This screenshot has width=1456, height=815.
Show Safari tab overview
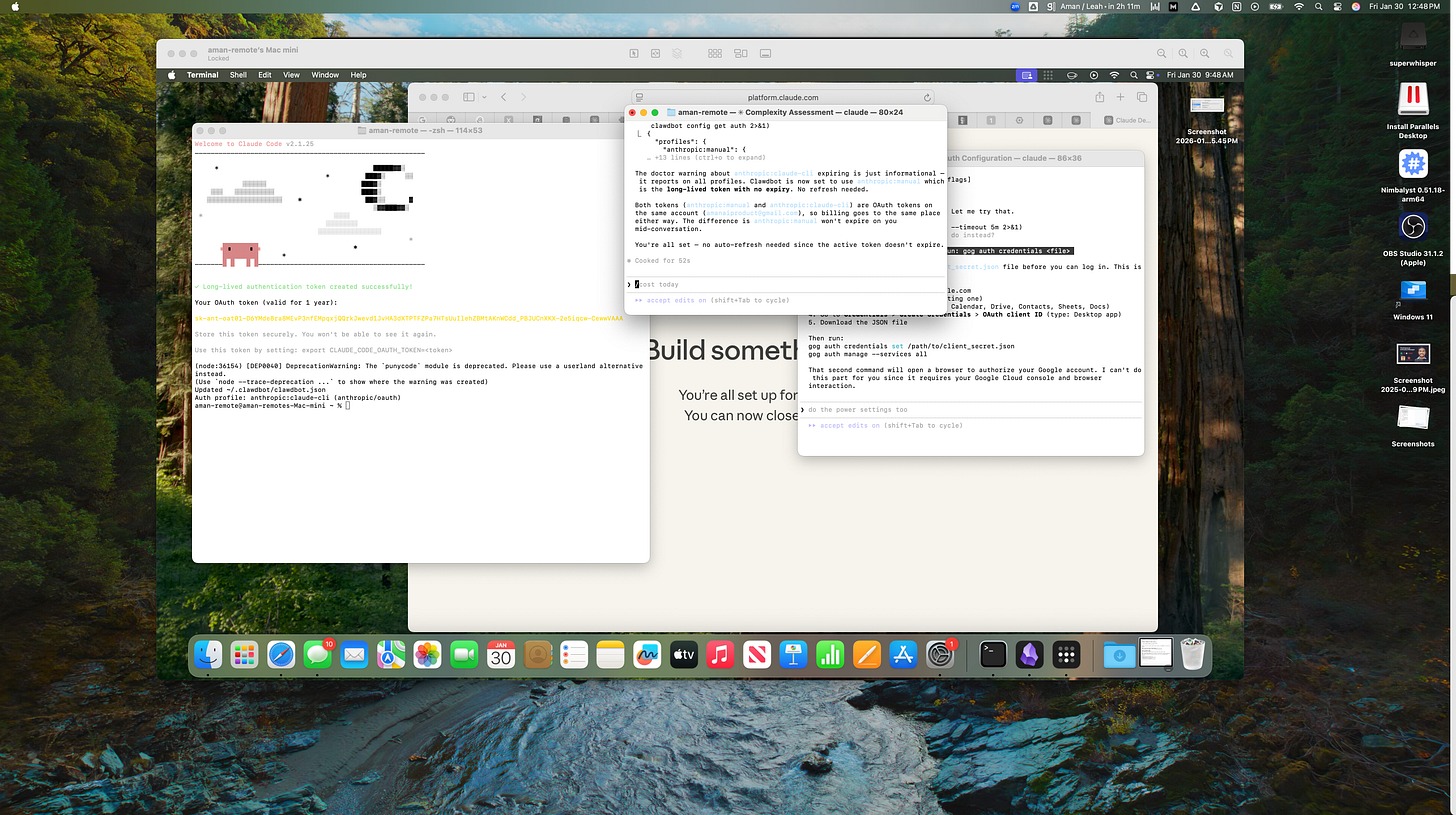point(1141,97)
